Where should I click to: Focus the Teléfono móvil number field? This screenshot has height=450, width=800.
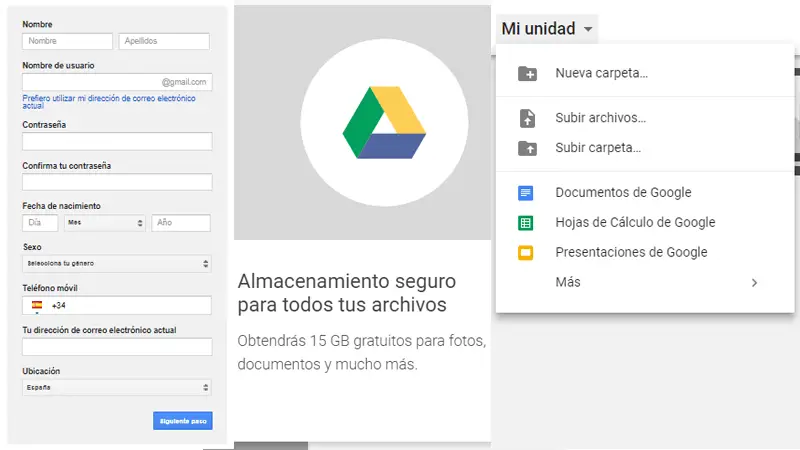click(x=117, y=305)
